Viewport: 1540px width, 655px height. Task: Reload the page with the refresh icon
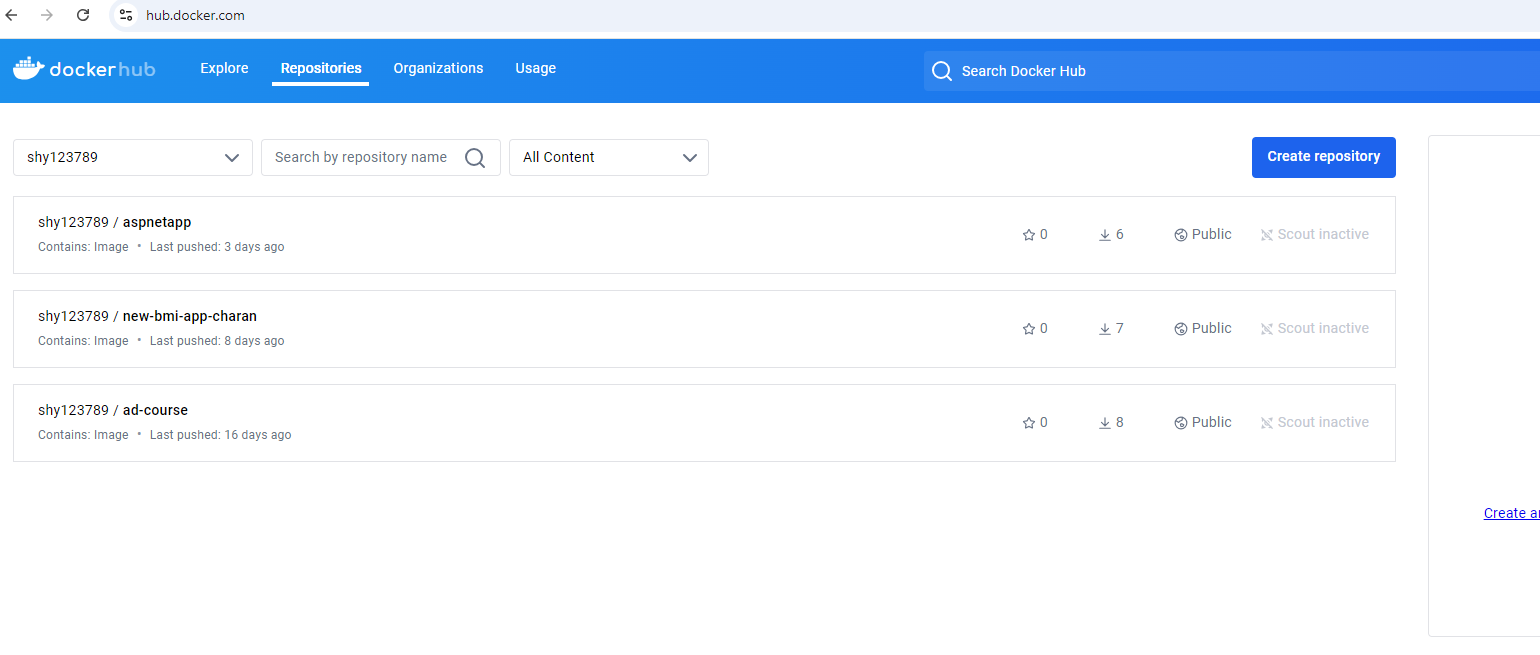83,15
